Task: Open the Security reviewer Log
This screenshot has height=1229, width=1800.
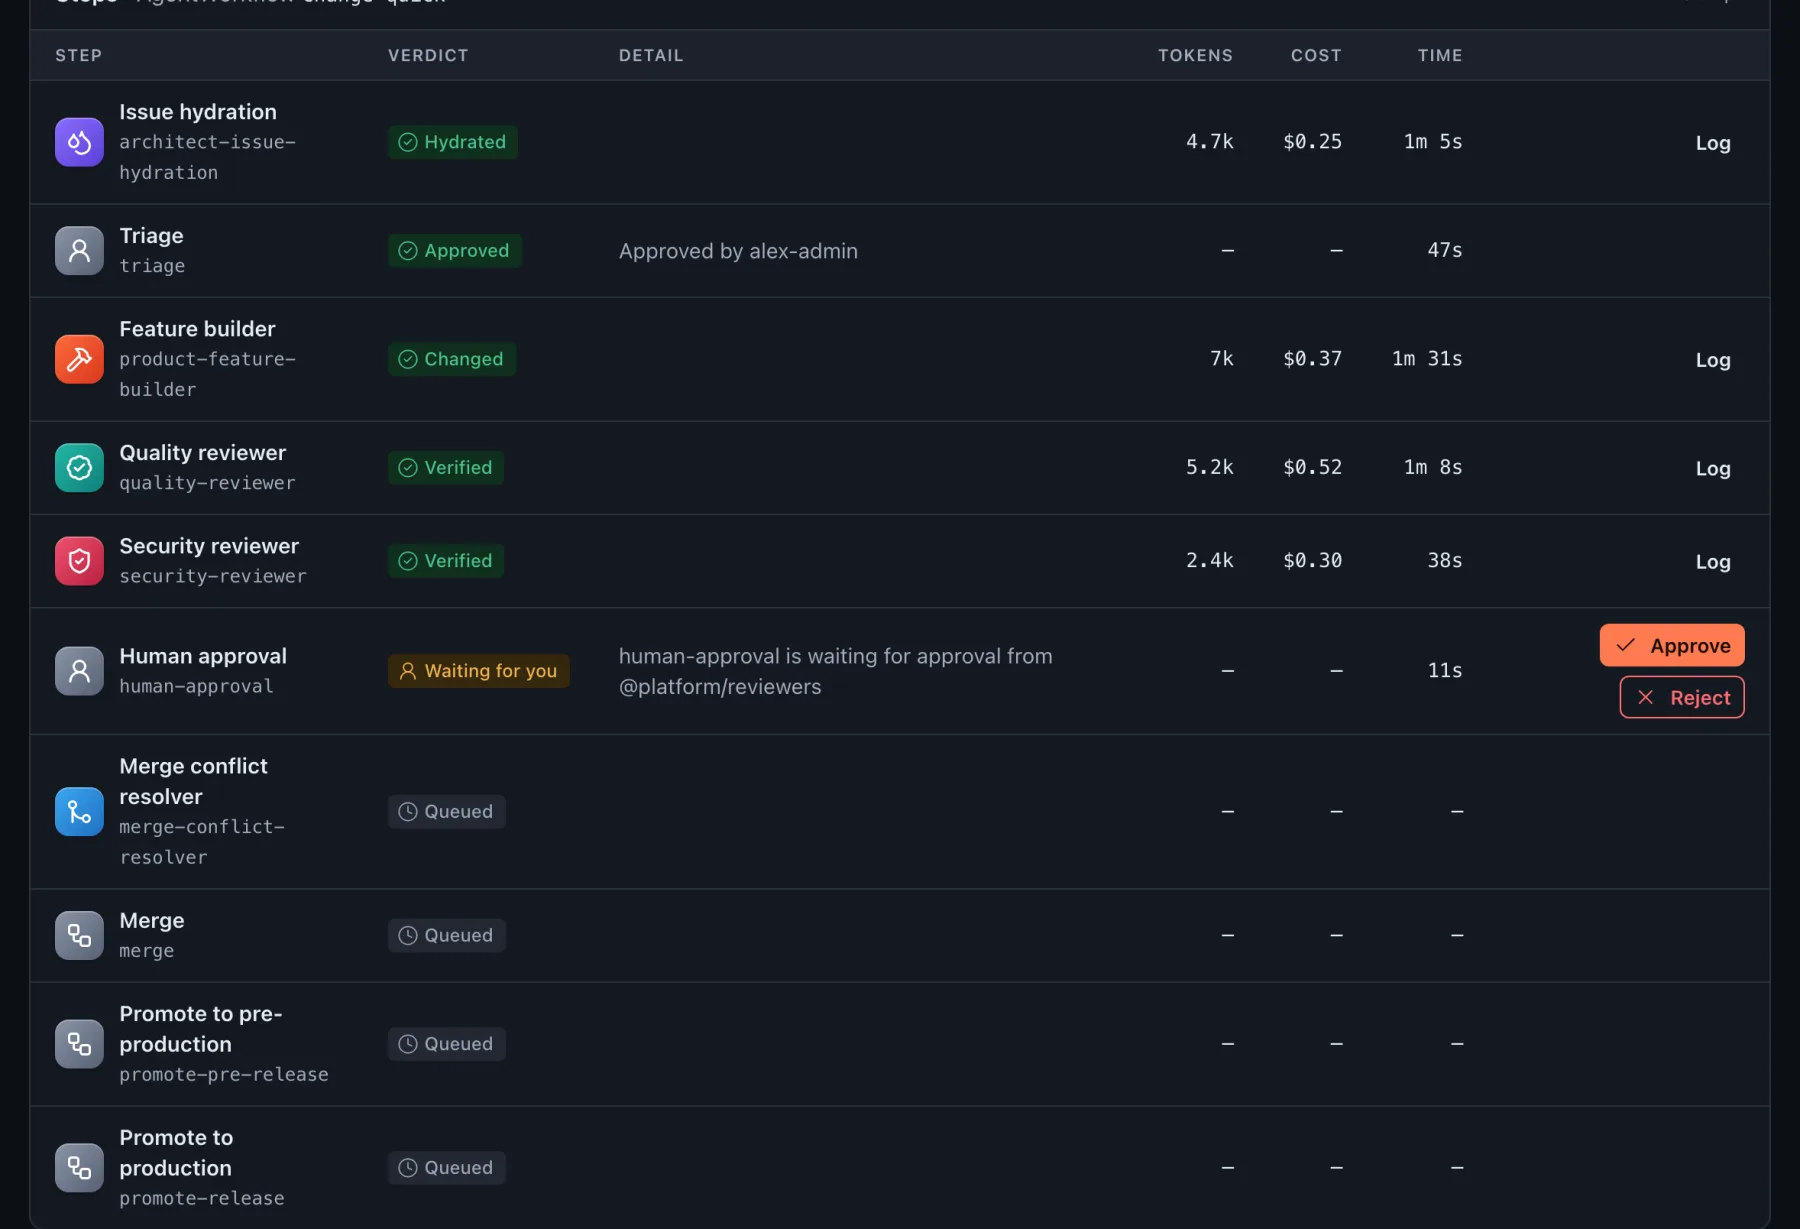Action: pyautogui.click(x=1713, y=562)
